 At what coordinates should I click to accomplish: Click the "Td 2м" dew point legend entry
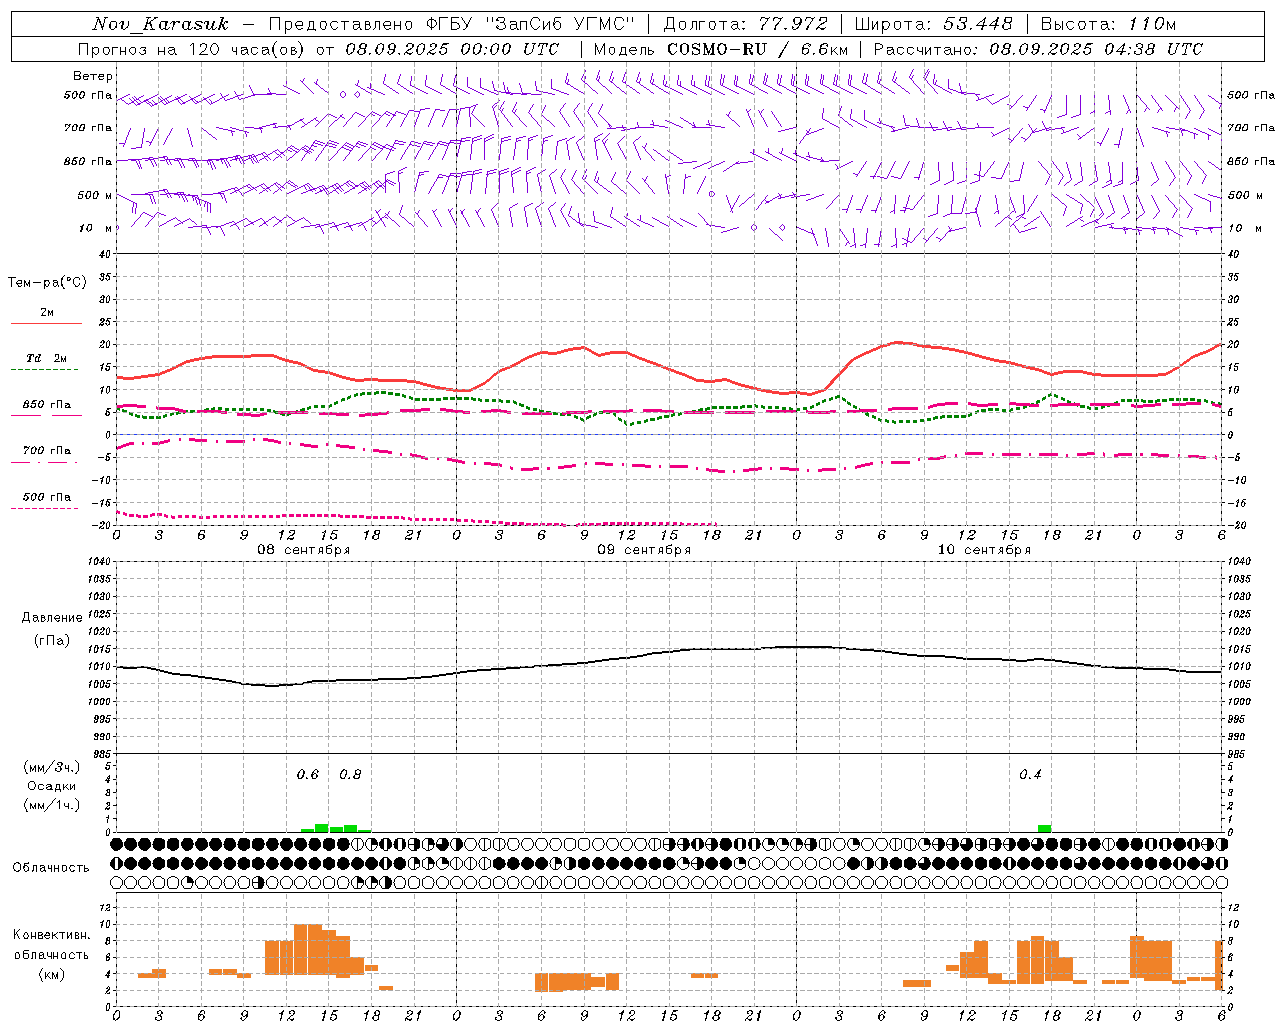(47, 358)
